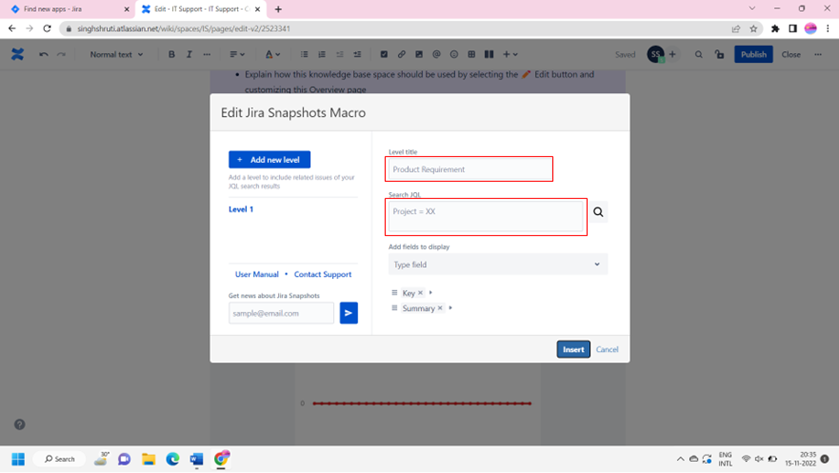The image size is (839, 473).
Task: Insert a bullet list
Action: tap(304, 54)
